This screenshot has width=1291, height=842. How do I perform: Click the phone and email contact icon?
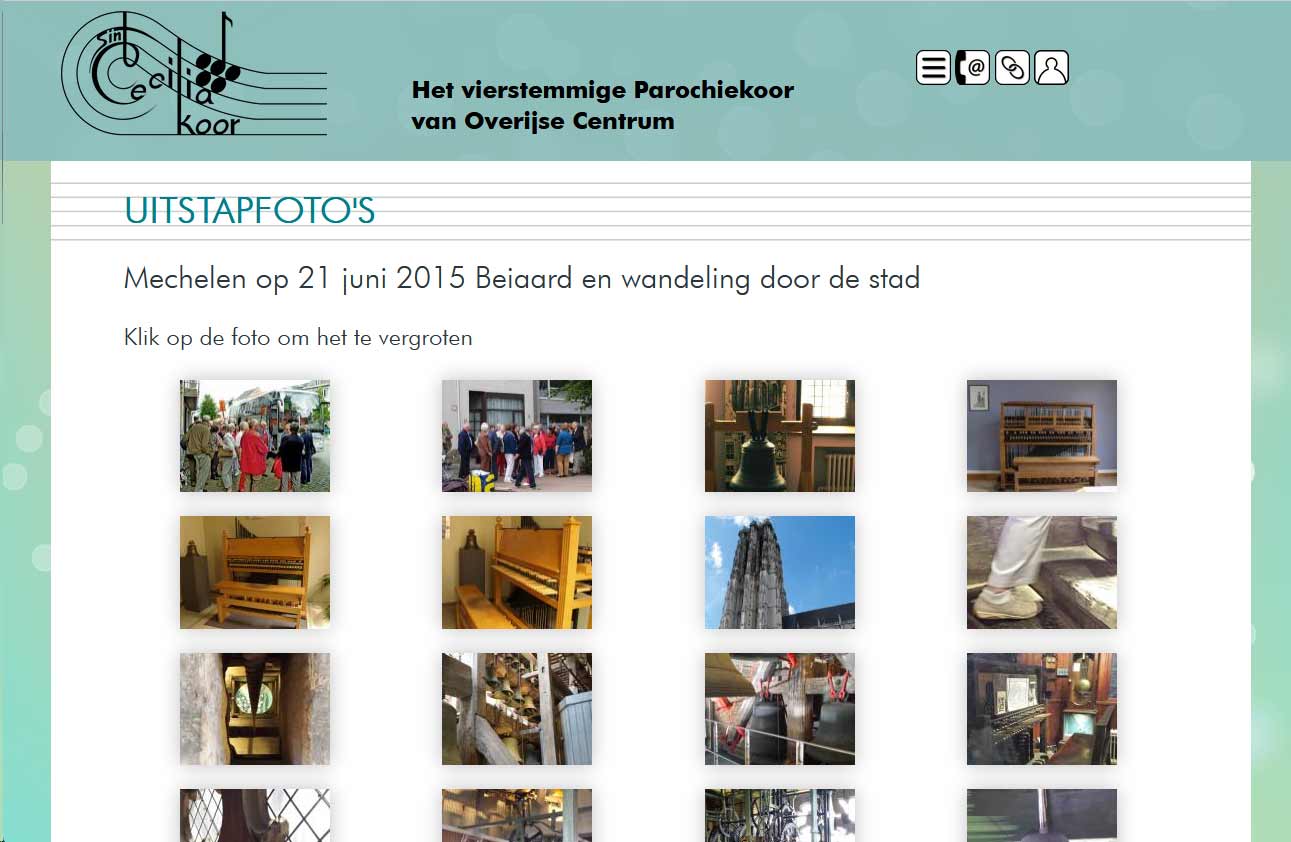point(972,68)
